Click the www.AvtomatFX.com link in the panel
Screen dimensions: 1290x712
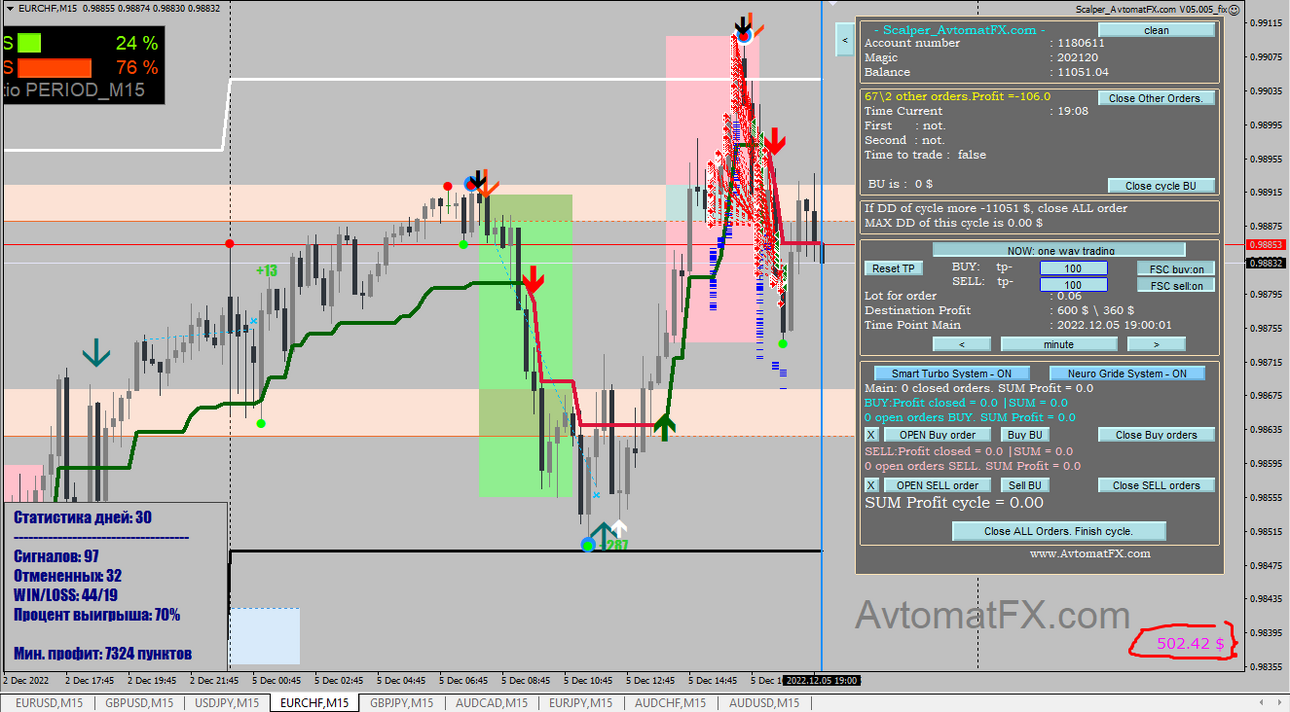1090,553
